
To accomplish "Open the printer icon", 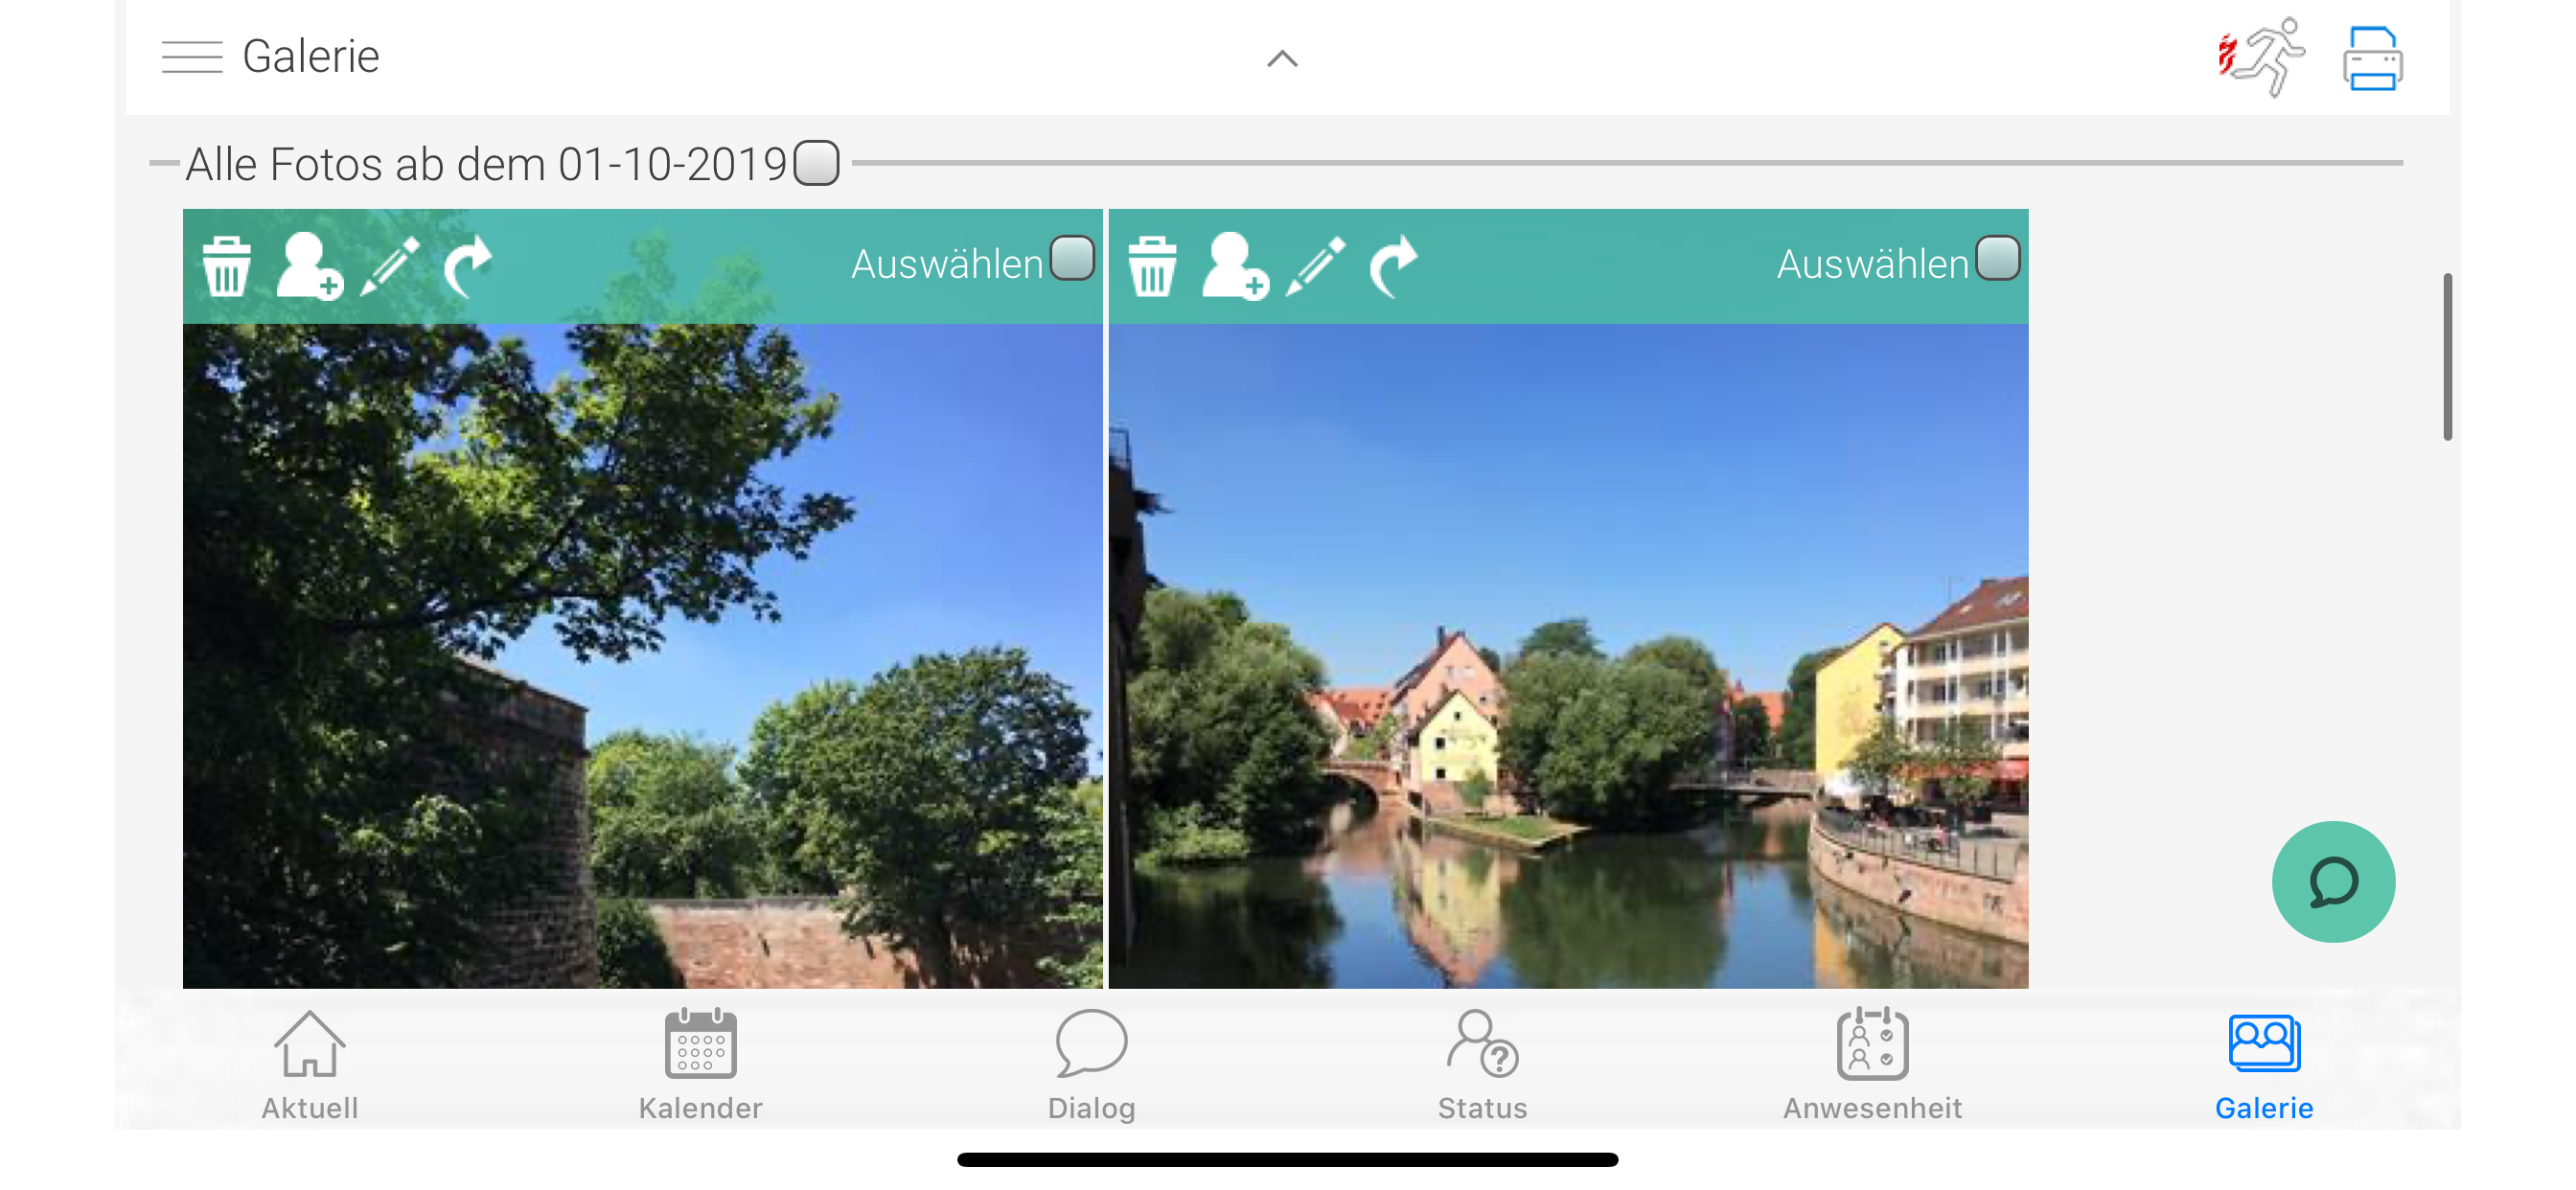I will click(2372, 59).
